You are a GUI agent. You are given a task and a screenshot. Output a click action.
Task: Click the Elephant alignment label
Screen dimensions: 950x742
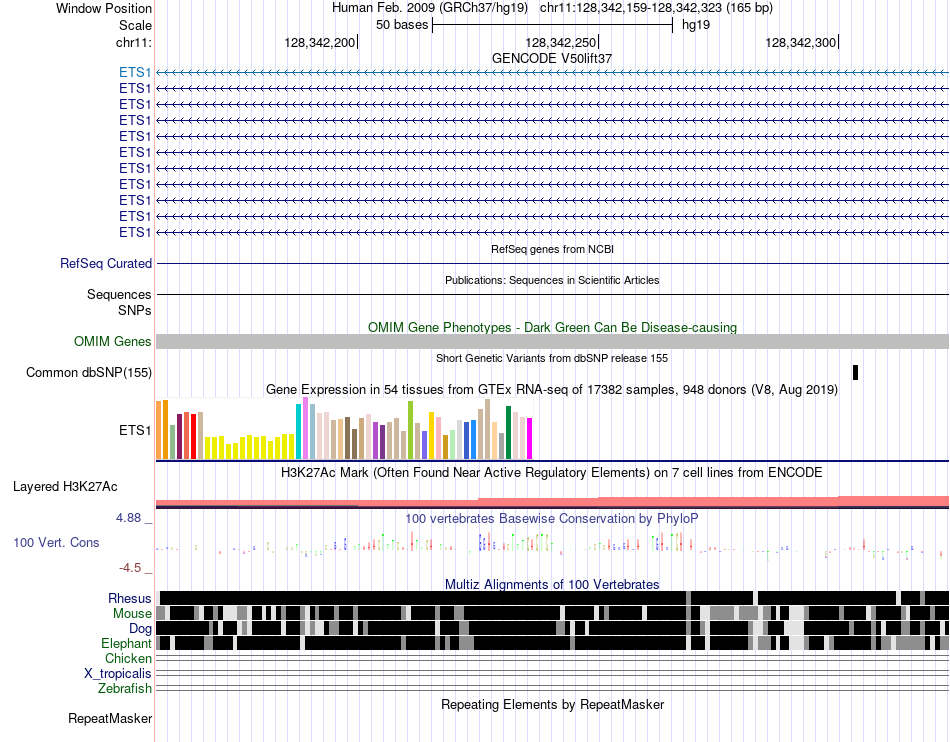tap(126, 643)
